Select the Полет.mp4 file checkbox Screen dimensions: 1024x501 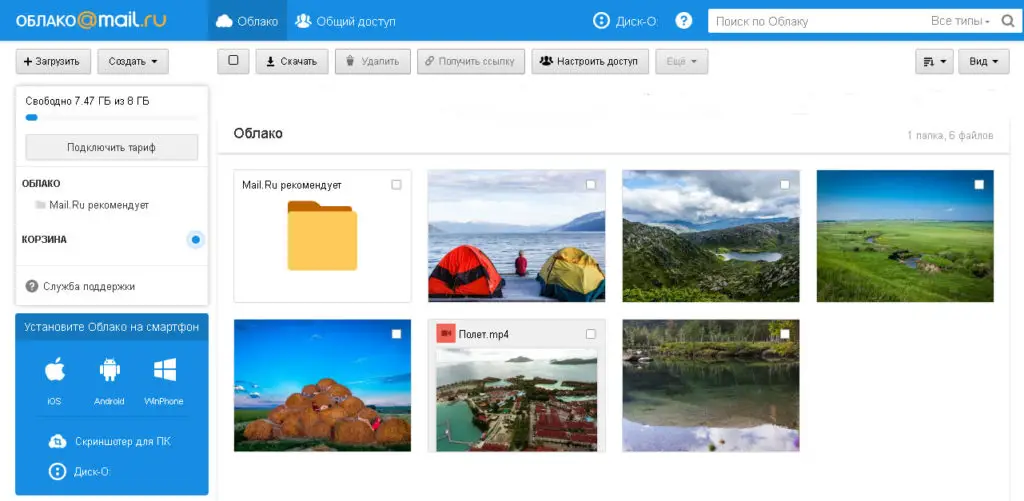tap(590, 334)
